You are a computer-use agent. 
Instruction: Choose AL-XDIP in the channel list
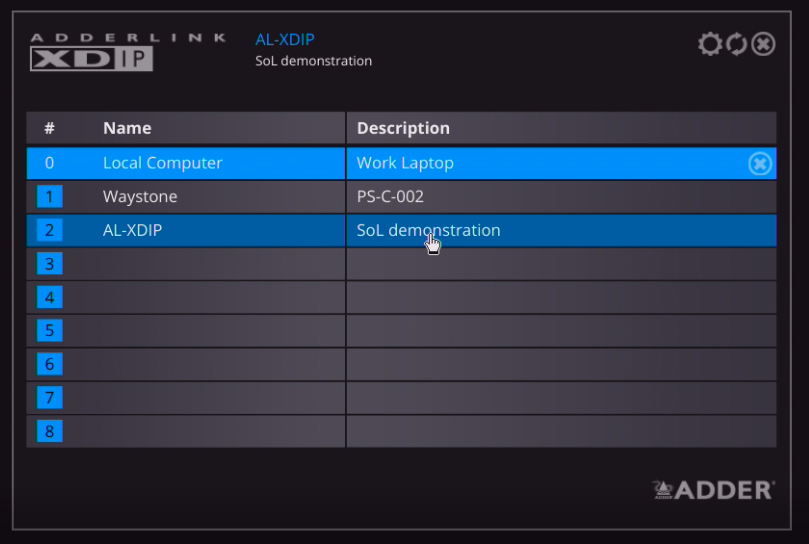coord(132,230)
